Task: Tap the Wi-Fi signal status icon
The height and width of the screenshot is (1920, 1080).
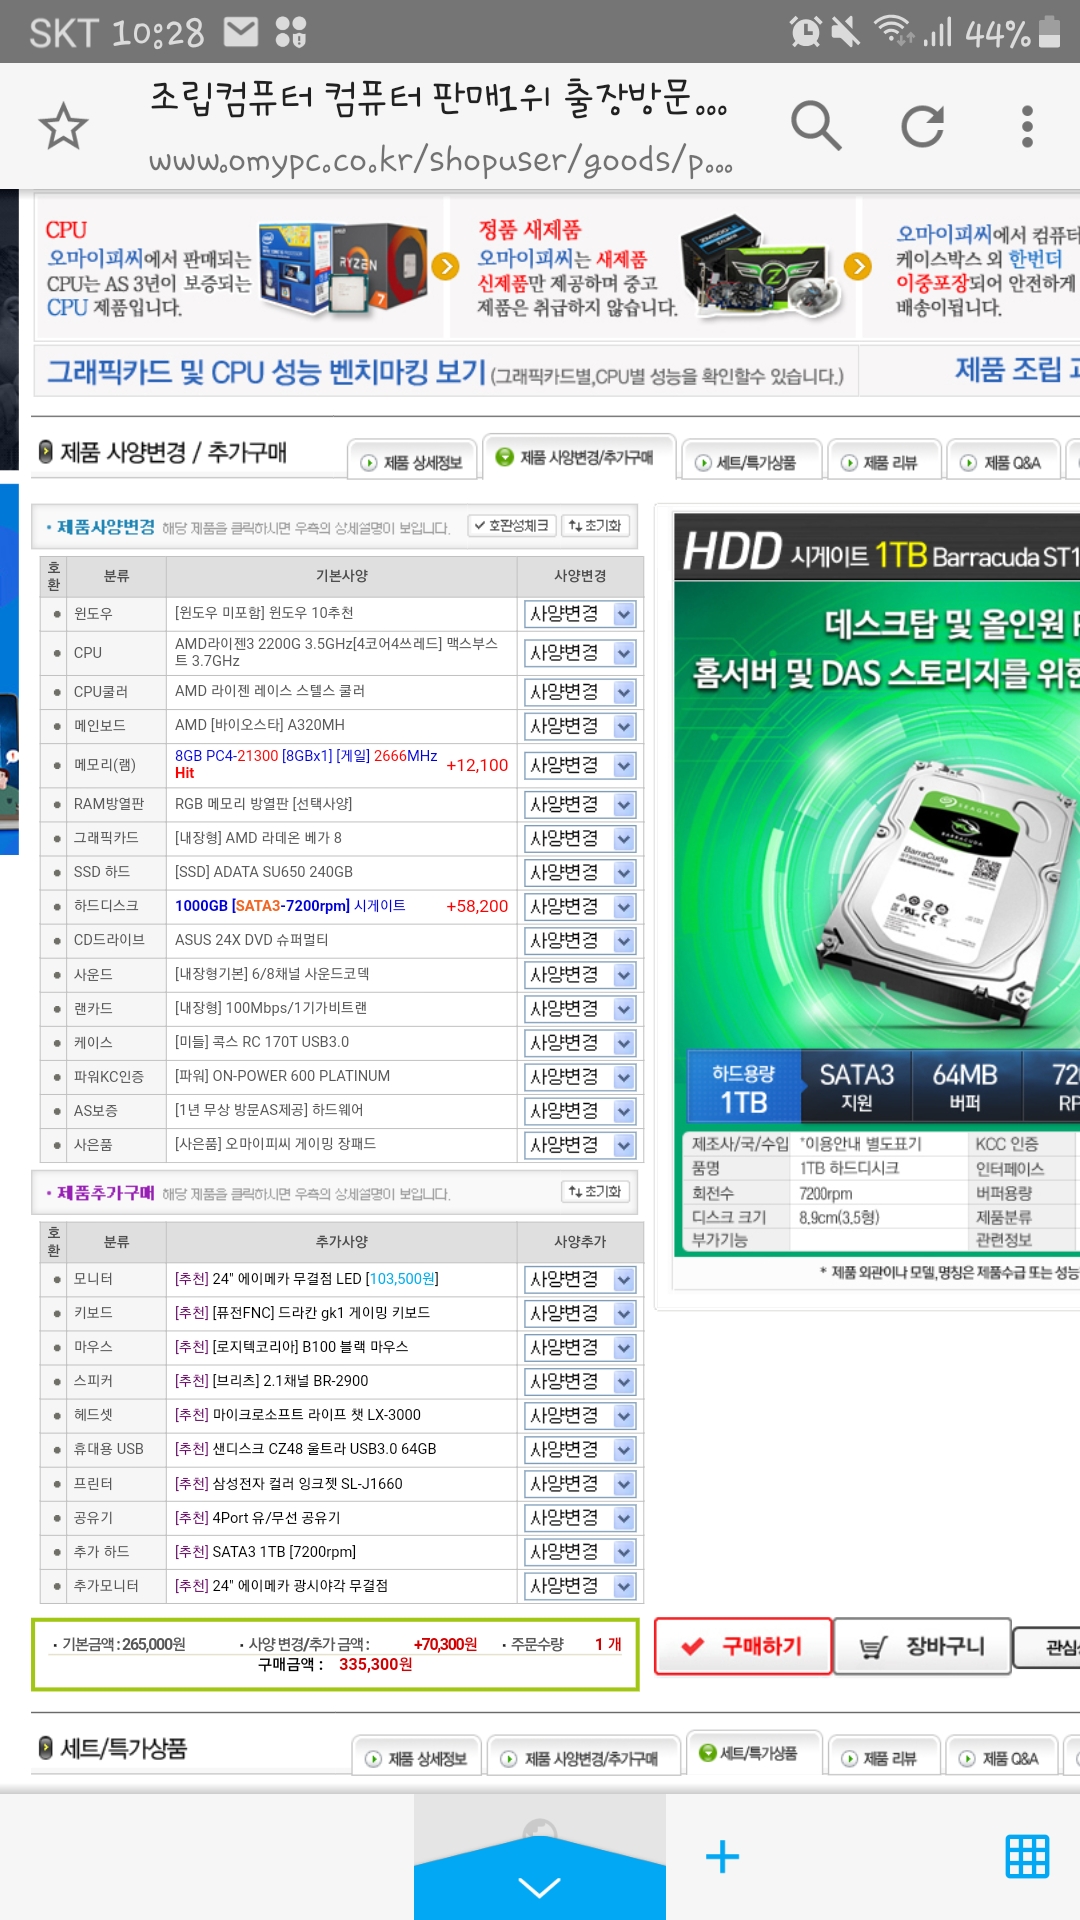Action: (894, 30)
